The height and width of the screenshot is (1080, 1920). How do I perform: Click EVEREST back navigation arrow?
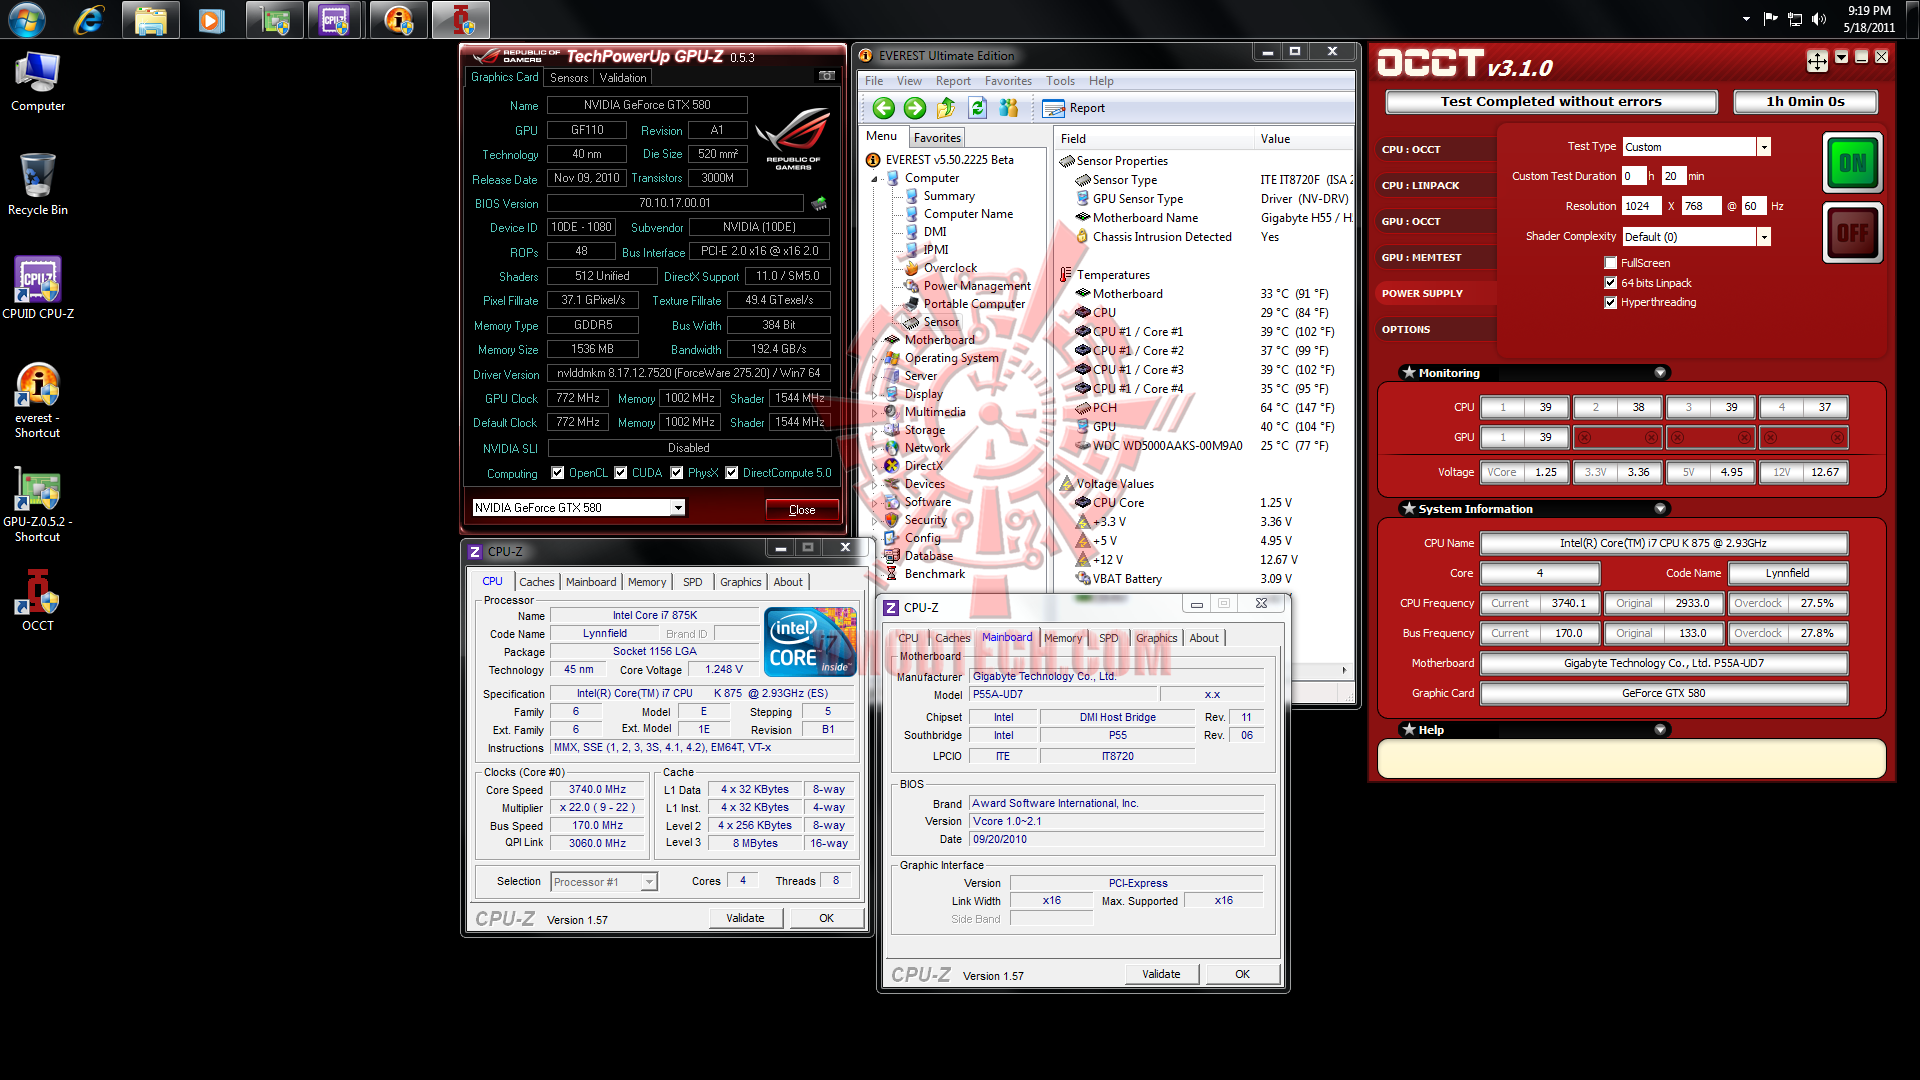pyautogui.click(x=883, y=108)
